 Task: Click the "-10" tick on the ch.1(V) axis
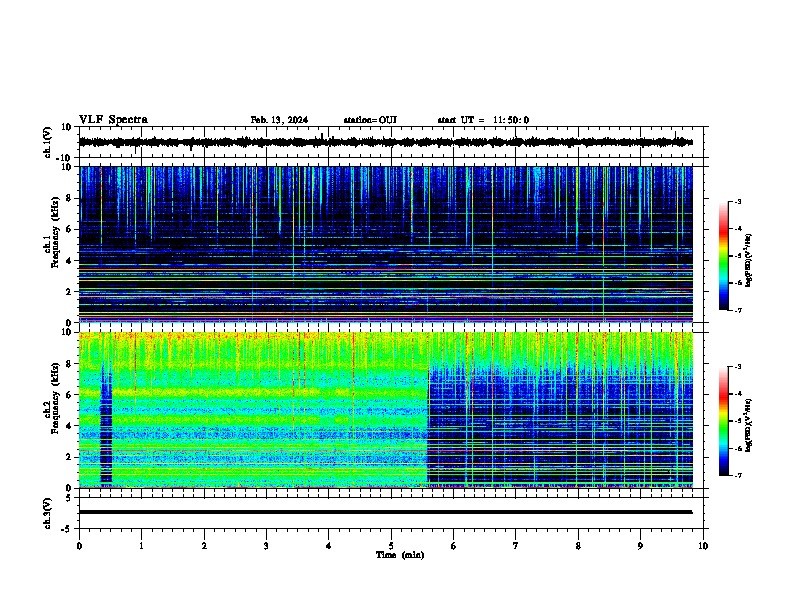(65, 158)
